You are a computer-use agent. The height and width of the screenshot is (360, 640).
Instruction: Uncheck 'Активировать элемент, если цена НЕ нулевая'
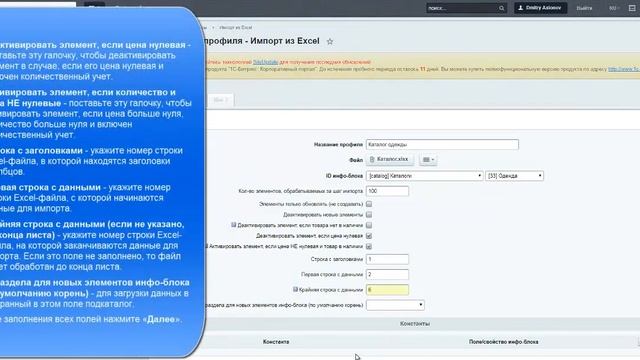coord(369,247)
